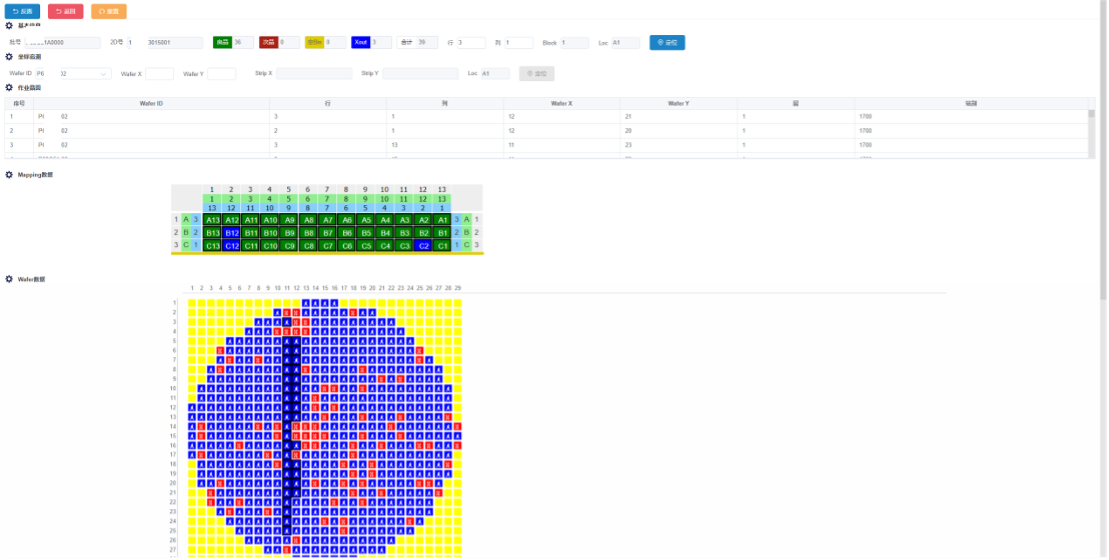Click the 序号 column header
The image size is (1109, 560).
point(19,104)
